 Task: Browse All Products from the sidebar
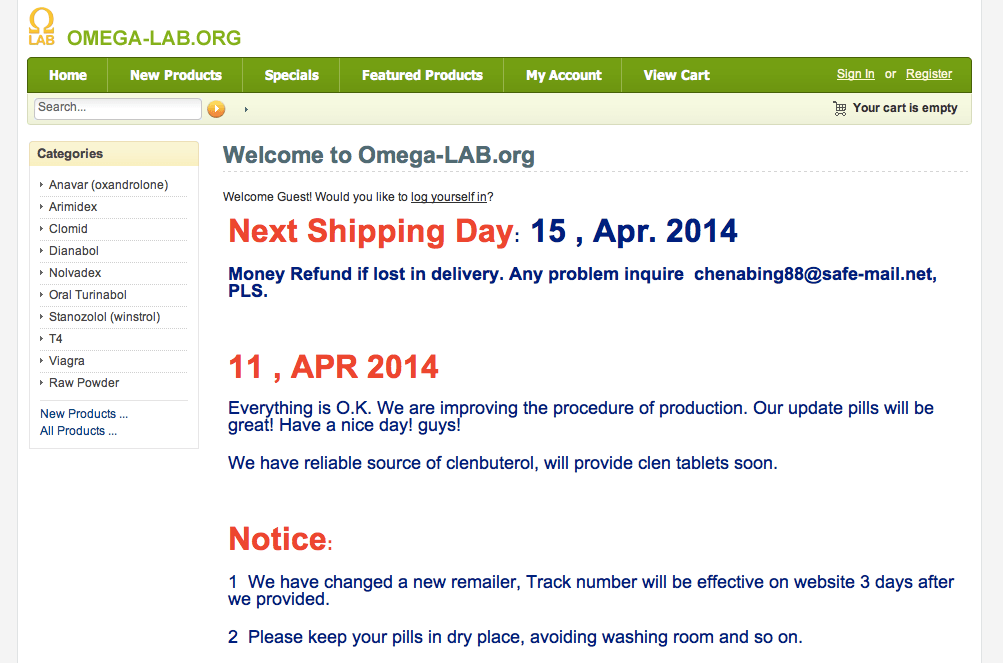(x=77, y=431)
